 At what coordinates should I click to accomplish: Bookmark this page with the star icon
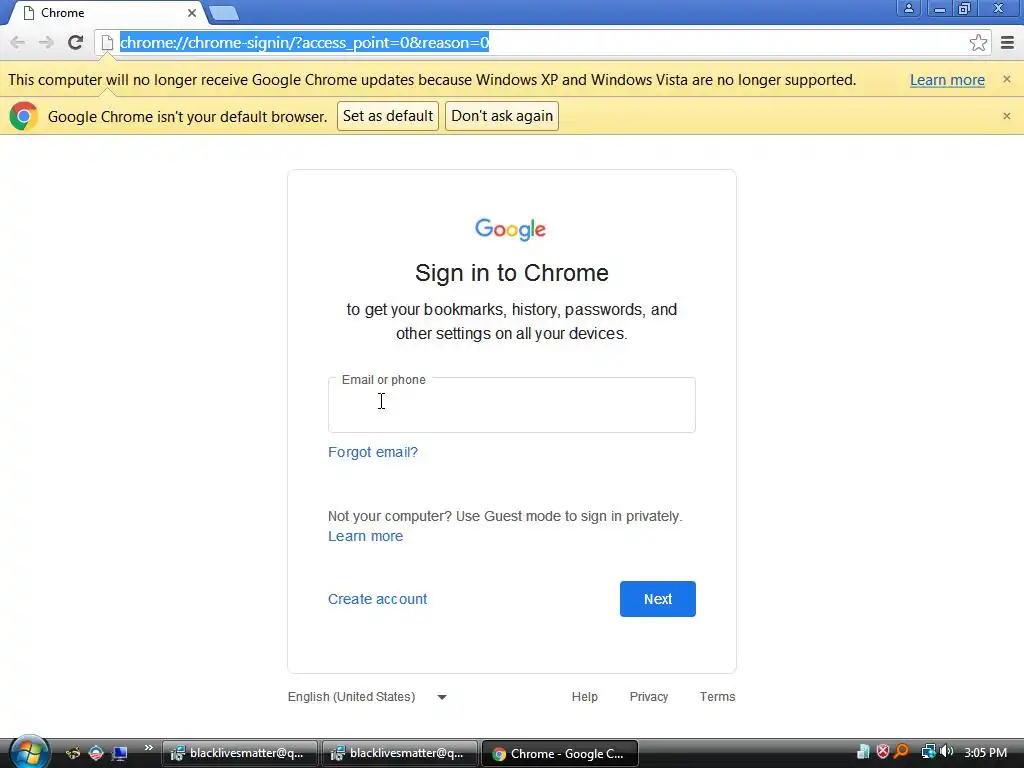tap(978, 43)
